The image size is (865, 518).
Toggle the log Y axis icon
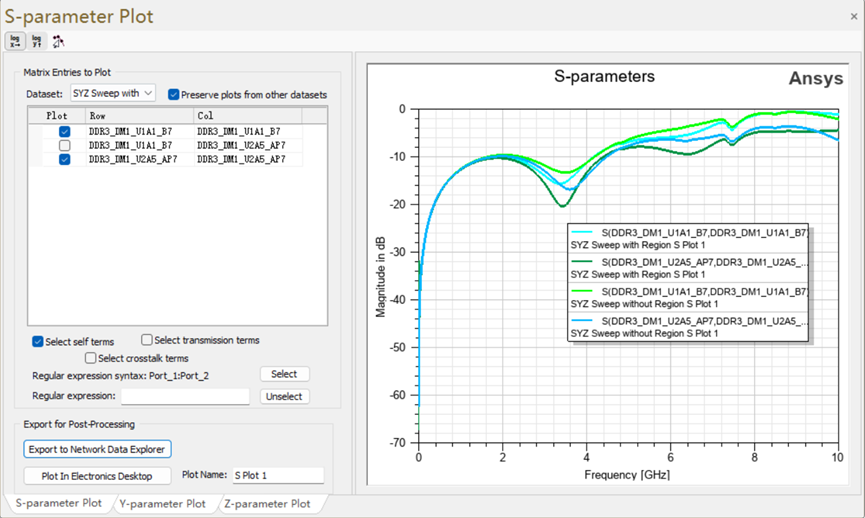37,41
